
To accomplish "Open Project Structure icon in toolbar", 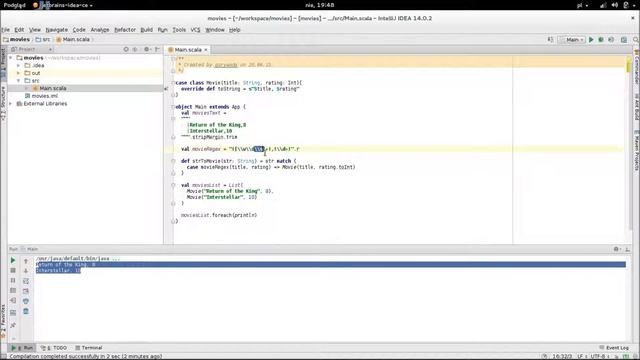I will pos(624,40).
